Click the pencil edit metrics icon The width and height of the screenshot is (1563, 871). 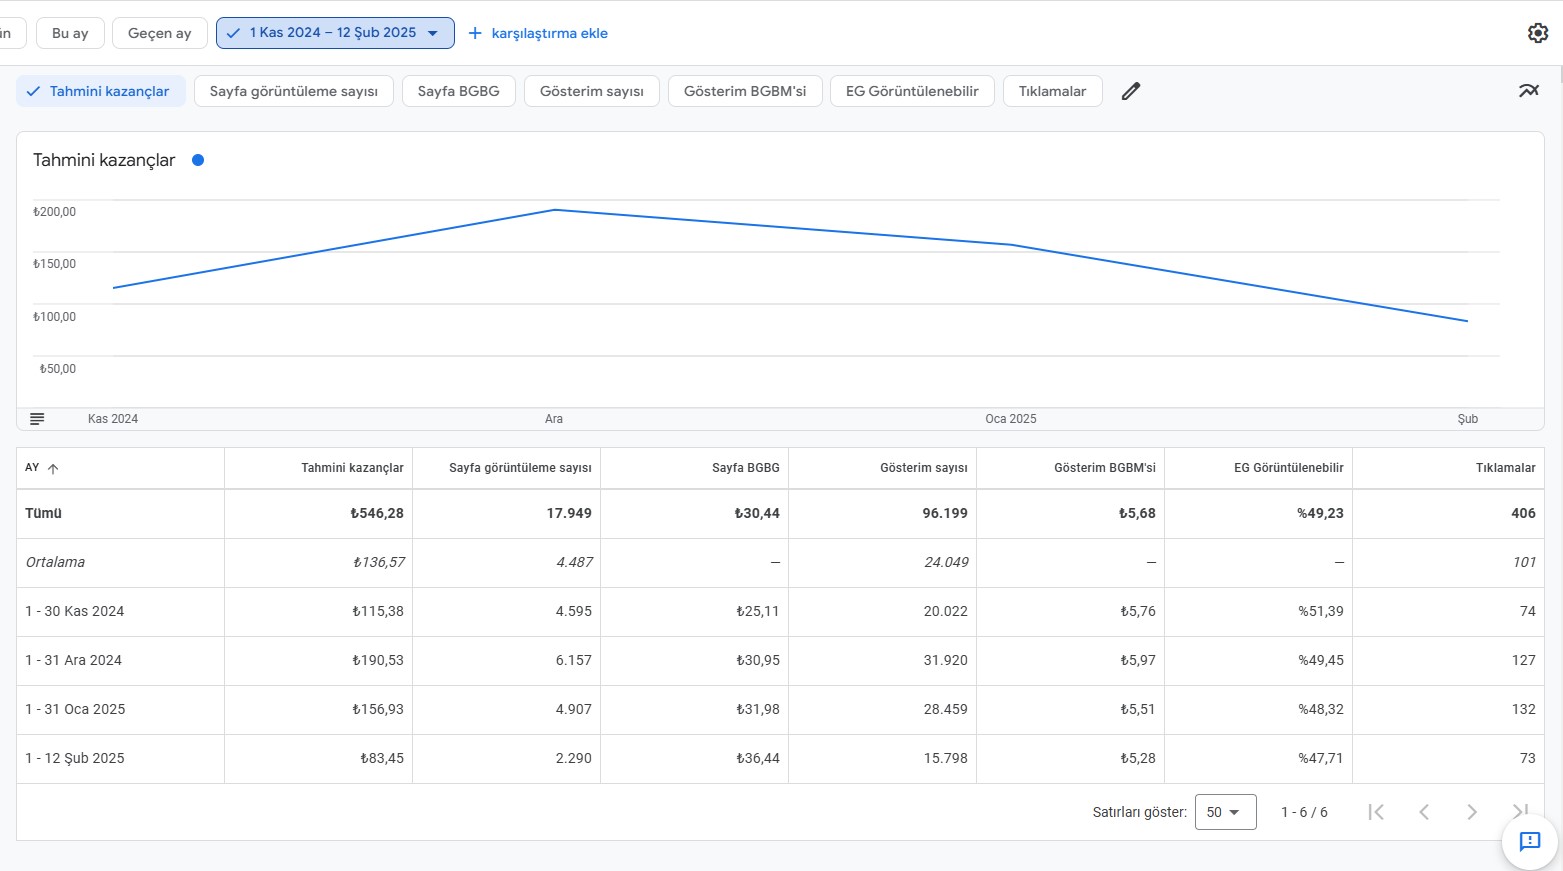click(1131, 91)
